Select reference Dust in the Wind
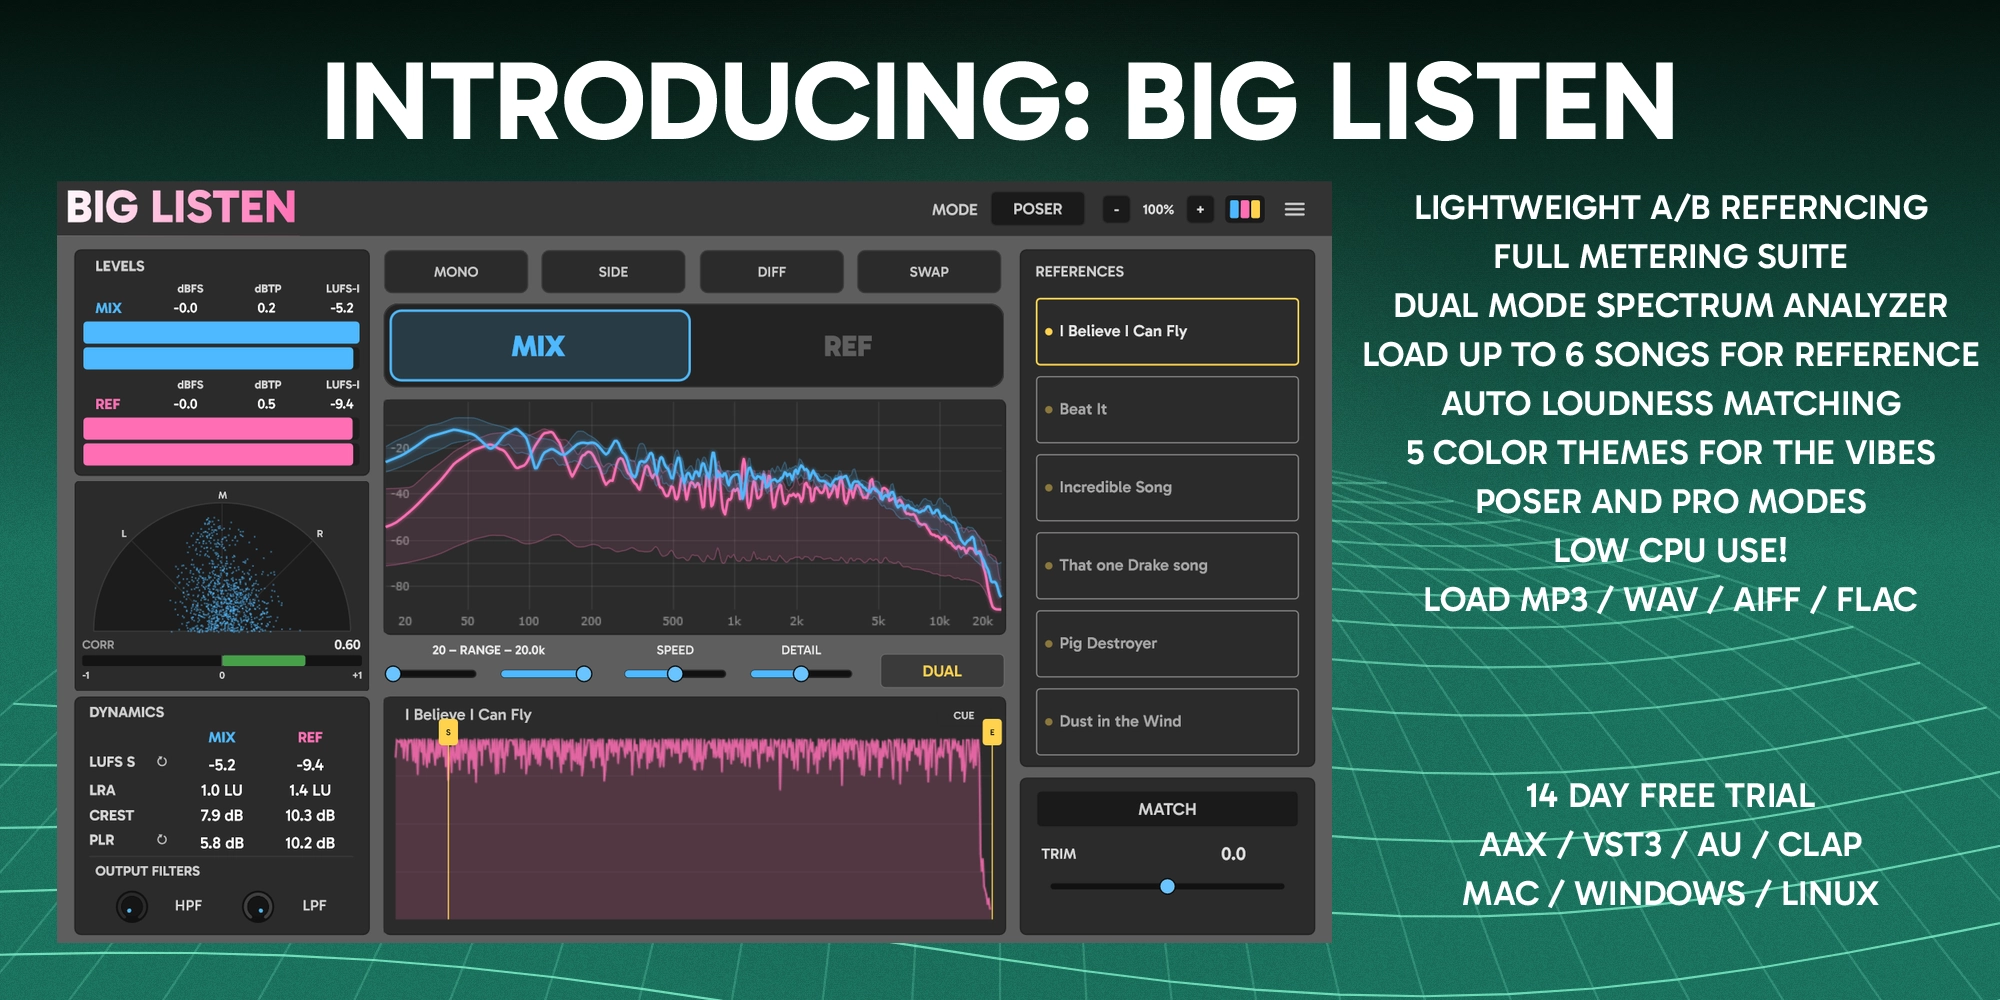Image resolution: width=2000 pixels, height=1000 pixels. (1167, 721)
